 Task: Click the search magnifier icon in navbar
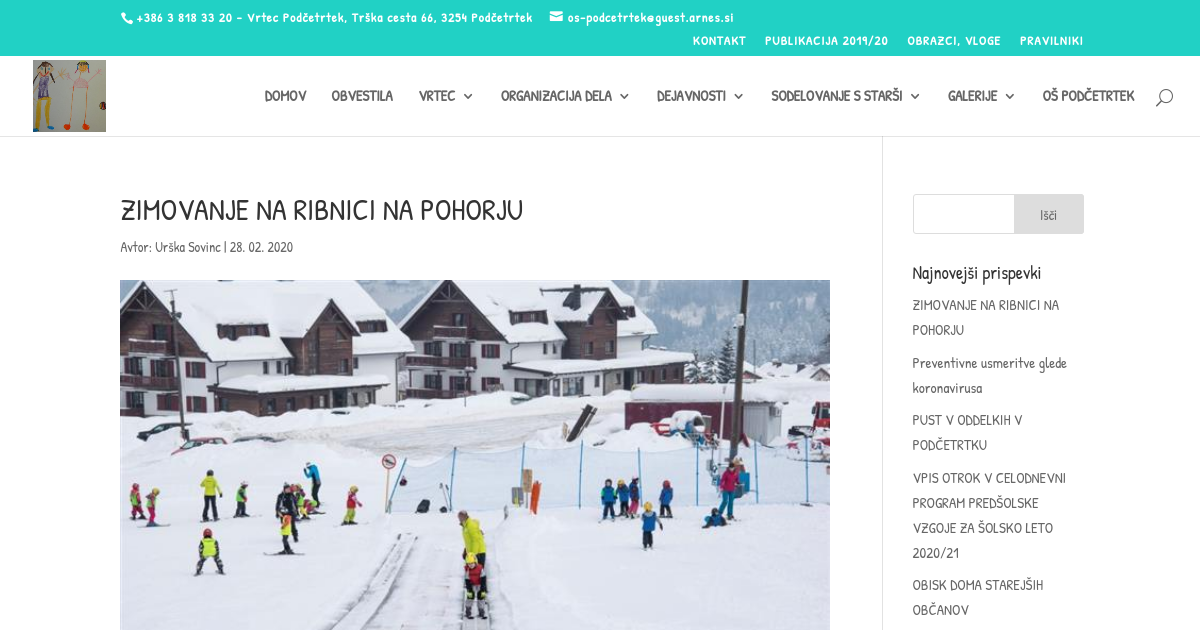pyautogui.click(x=1164, y=97)
